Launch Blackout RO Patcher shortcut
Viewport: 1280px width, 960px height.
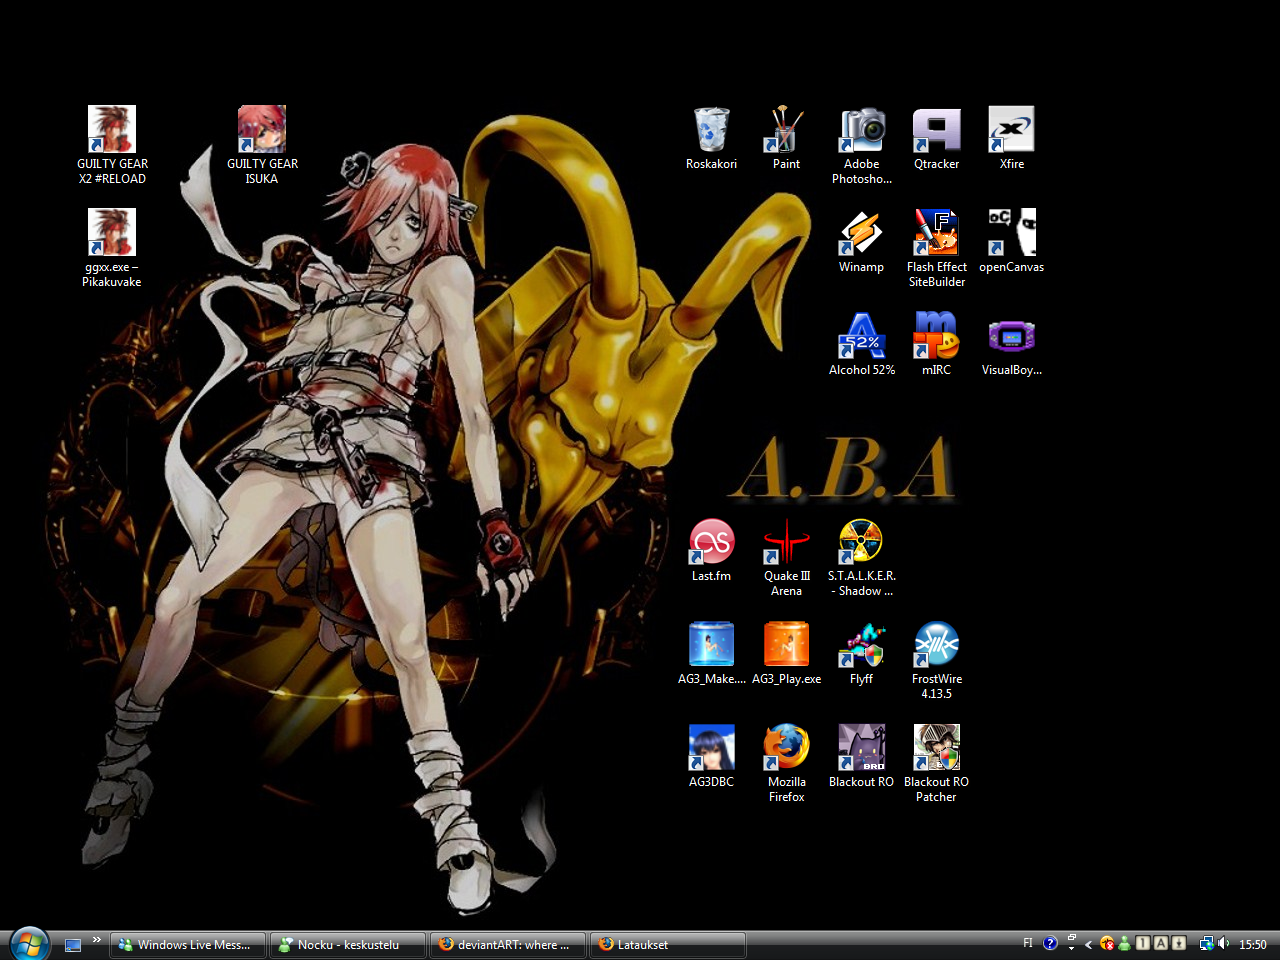937,763
